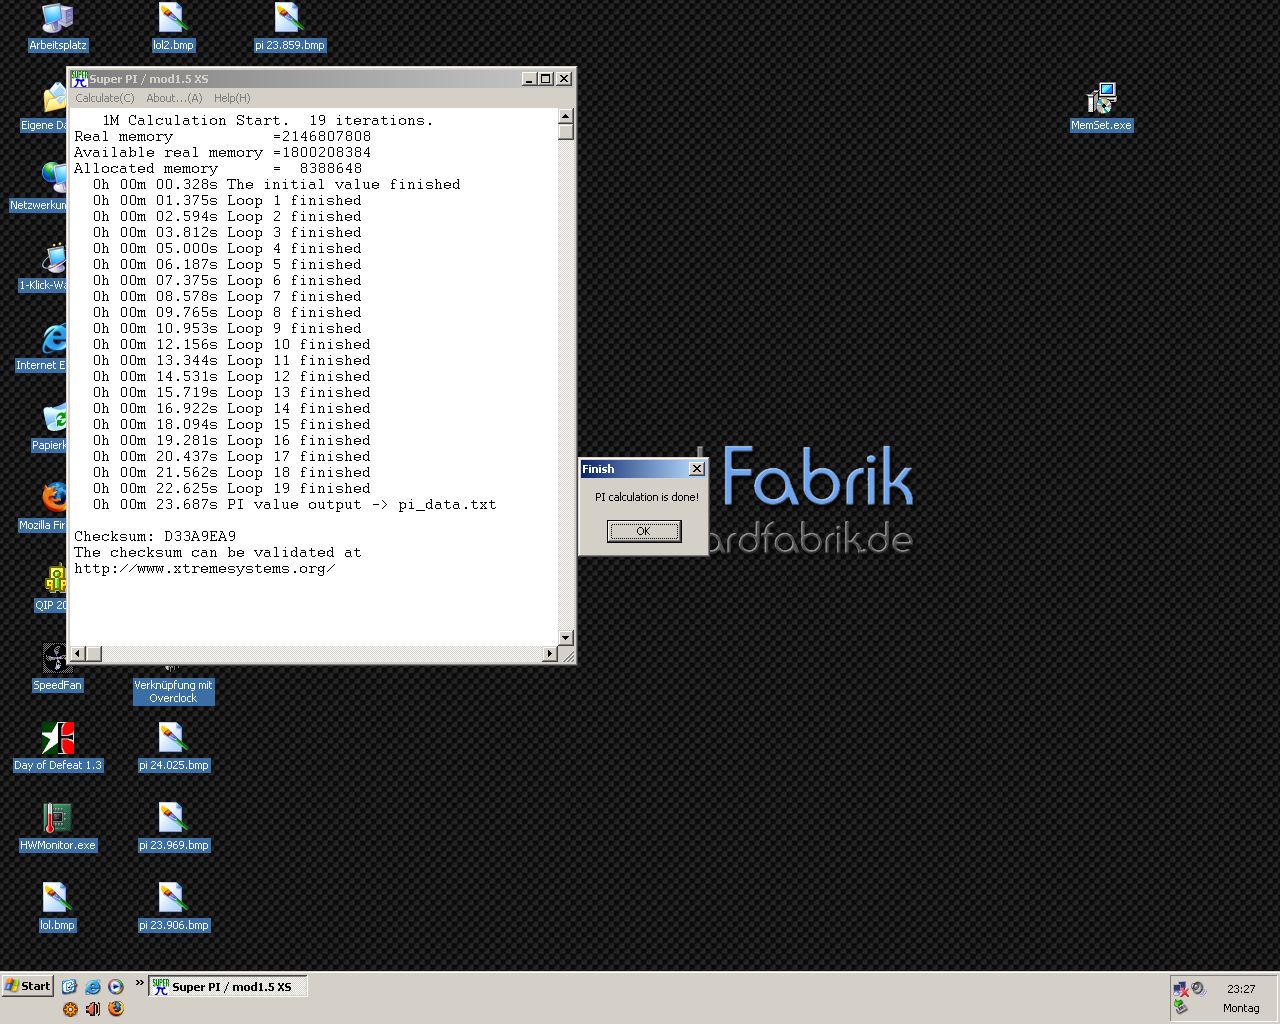Image resolution: width=1280 pixels, height=1024 pixels.
Task: Click the '1M Calculation Start' line
Action: click(x=268, y=120)
